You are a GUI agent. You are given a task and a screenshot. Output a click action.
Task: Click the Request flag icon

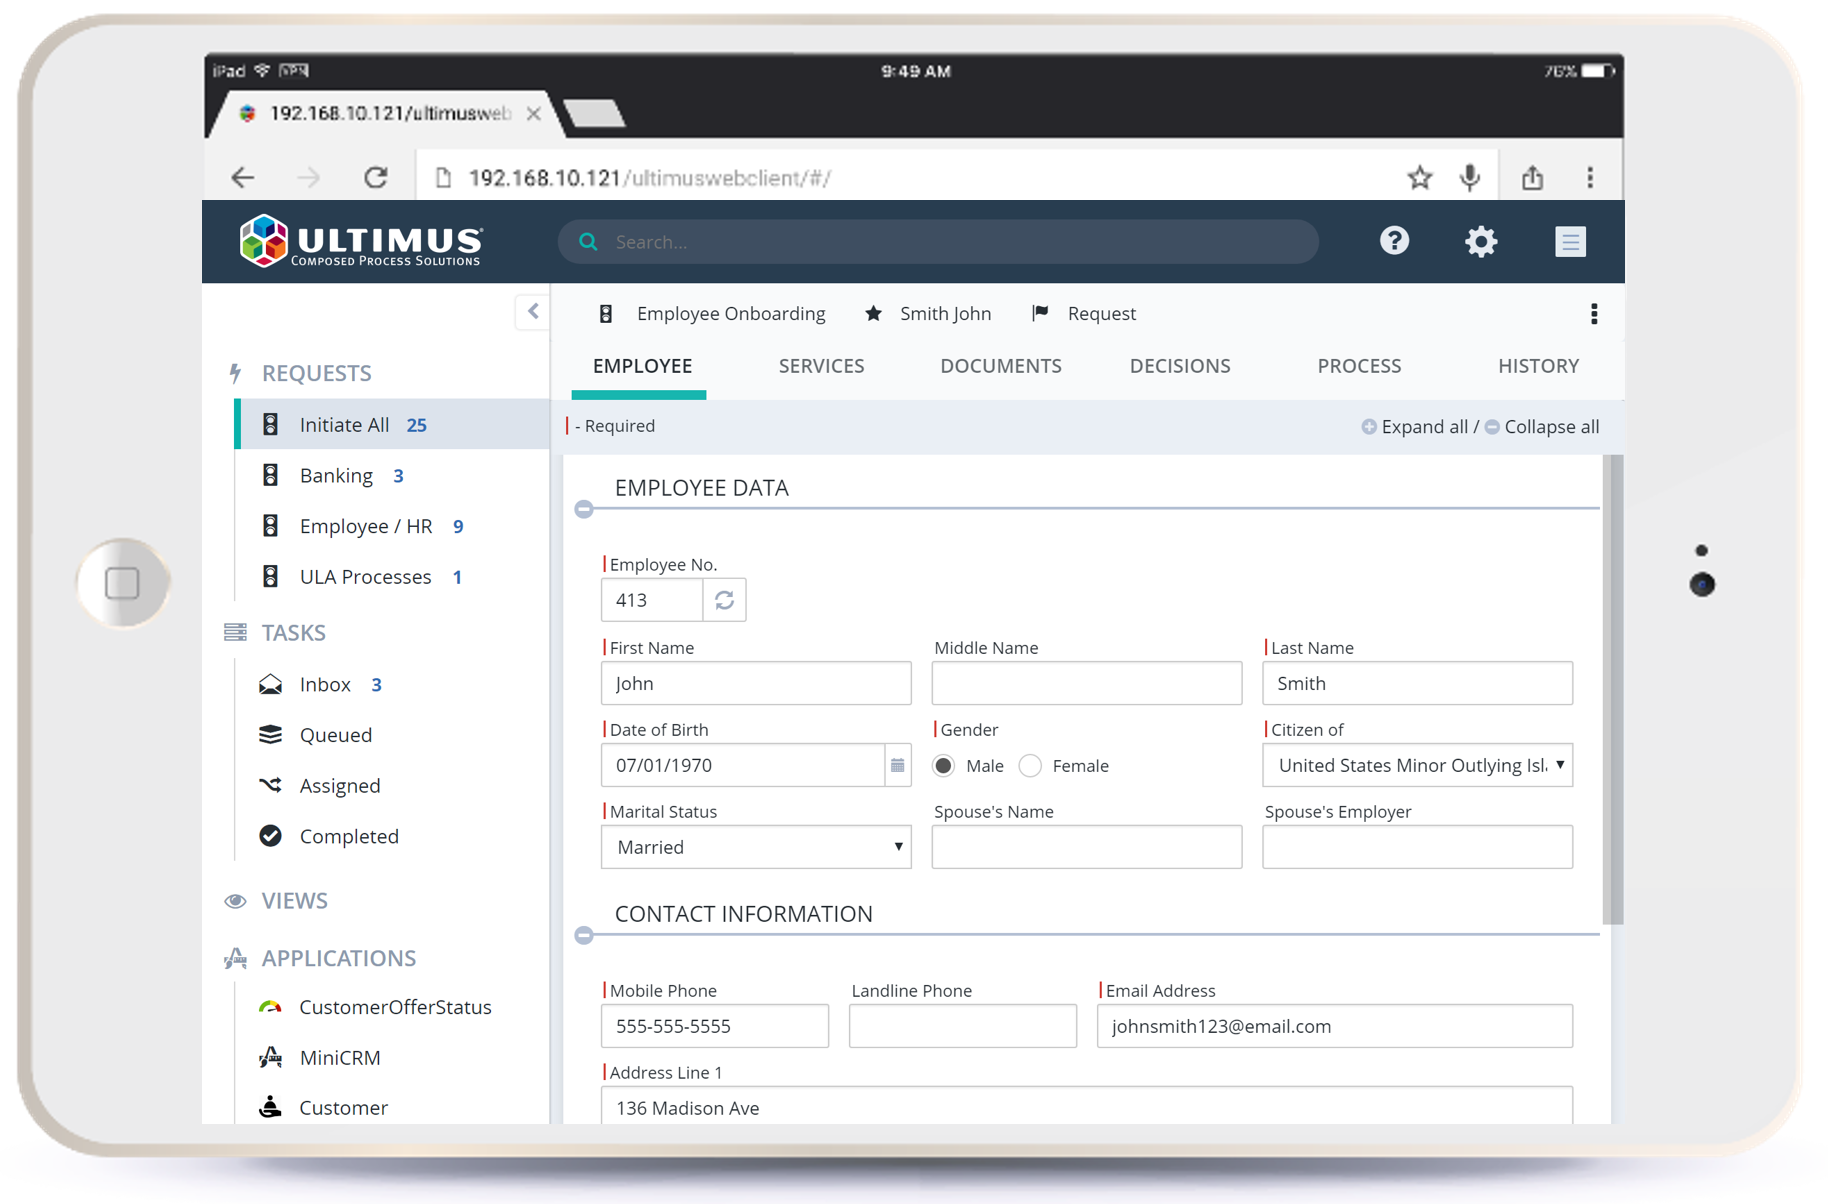click(1040, 313)
